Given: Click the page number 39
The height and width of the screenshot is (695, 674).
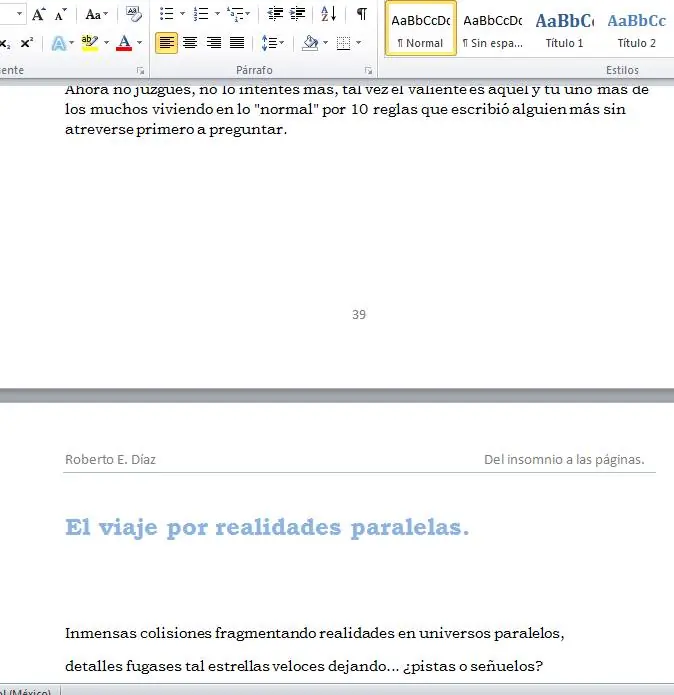Looking at the screenshot, I should tap(359, 315).
